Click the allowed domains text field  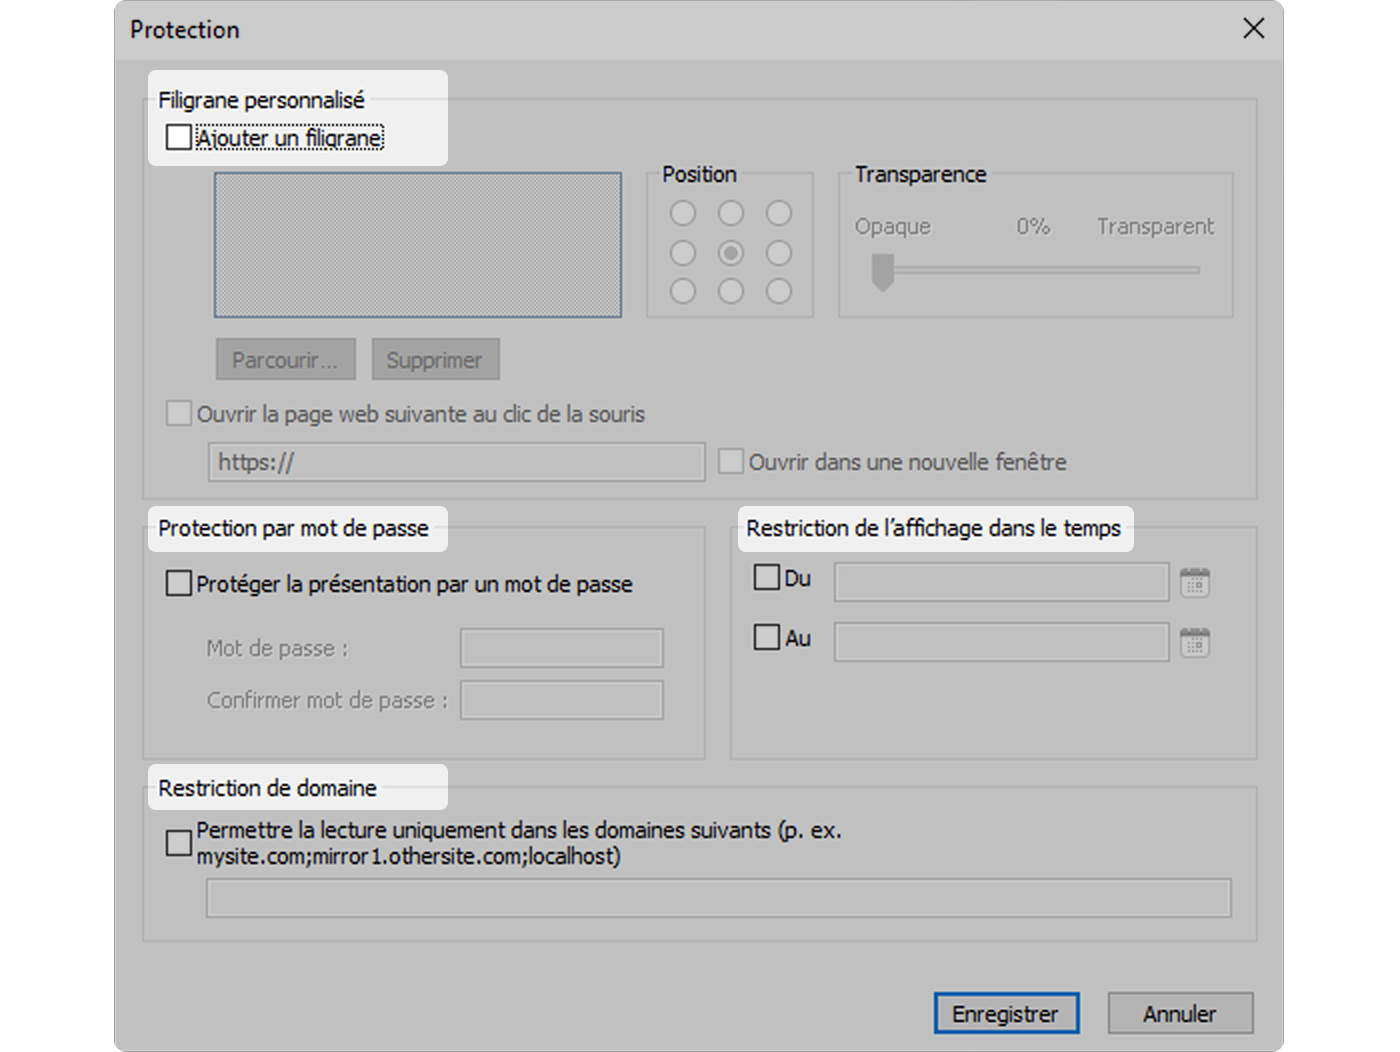pyautogui.click(x=718, y=898)
